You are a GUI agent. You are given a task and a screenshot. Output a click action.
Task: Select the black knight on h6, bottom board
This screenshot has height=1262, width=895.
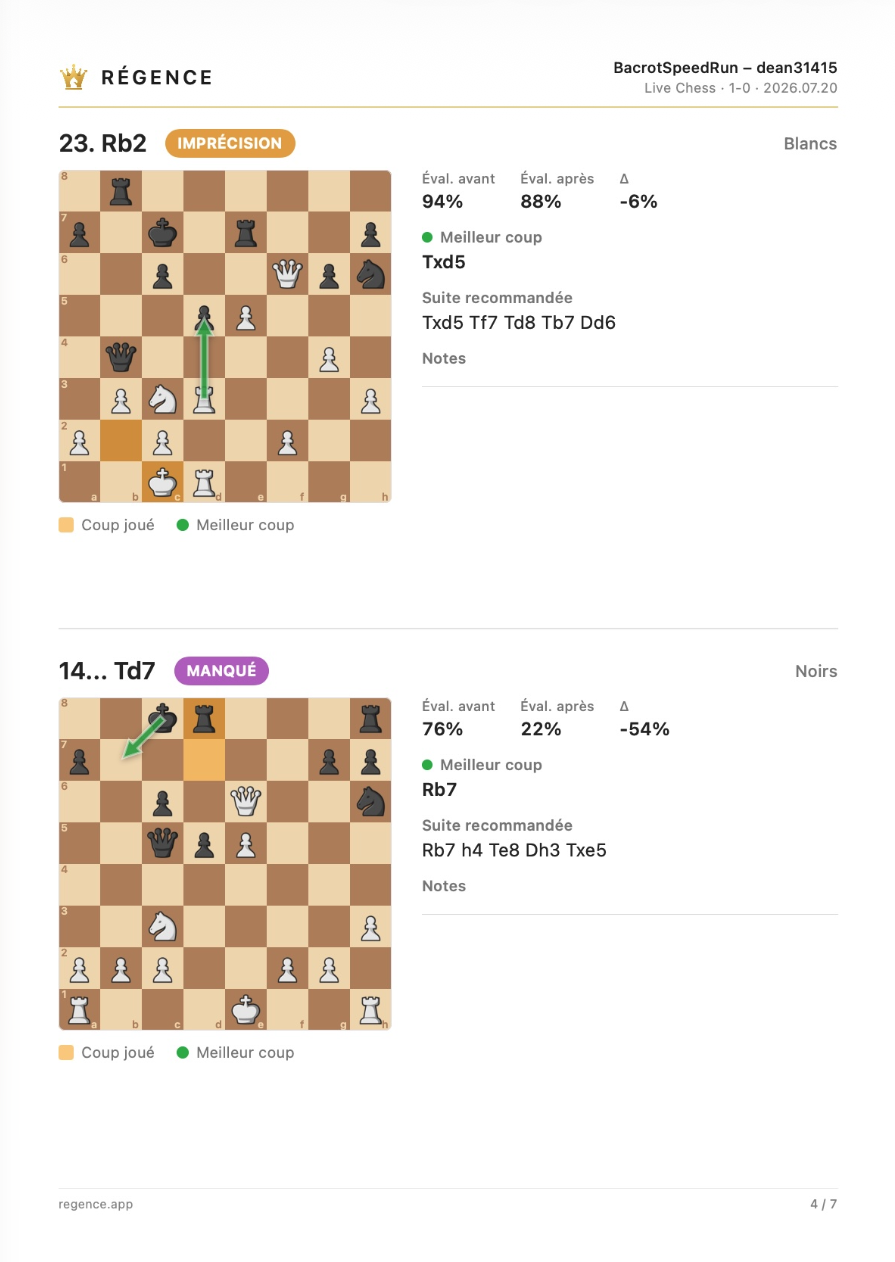370,801
